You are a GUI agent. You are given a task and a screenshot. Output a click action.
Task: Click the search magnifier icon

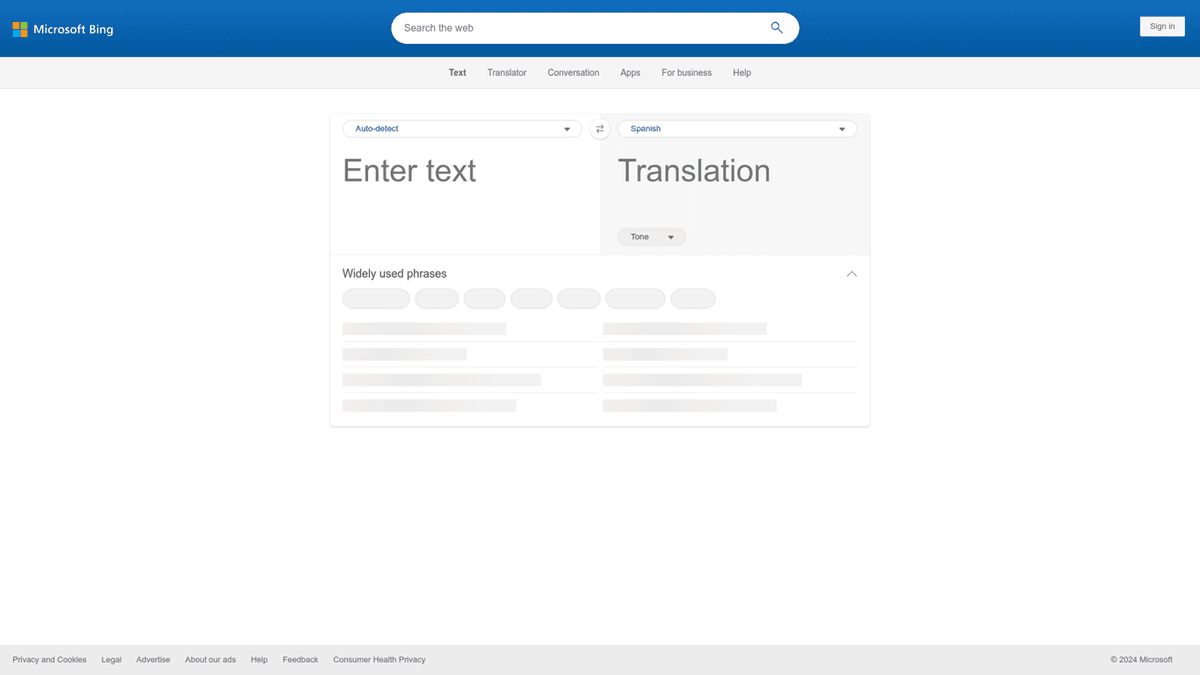[x=777, y=28]
